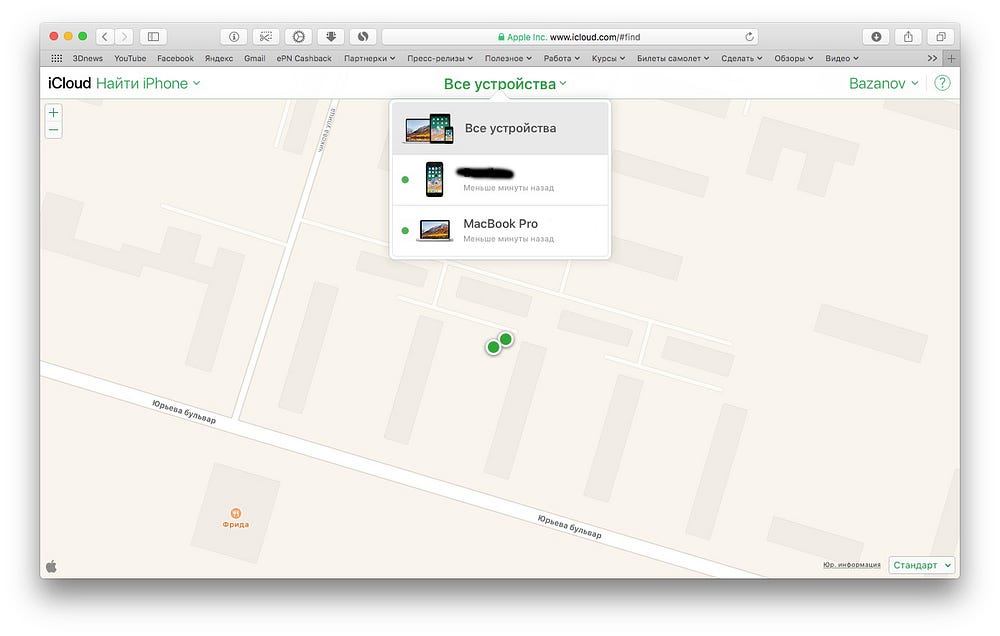Open the Share button in Safari
The height and width of the screenshot is (636, 1000).
[x=908, y=37]
